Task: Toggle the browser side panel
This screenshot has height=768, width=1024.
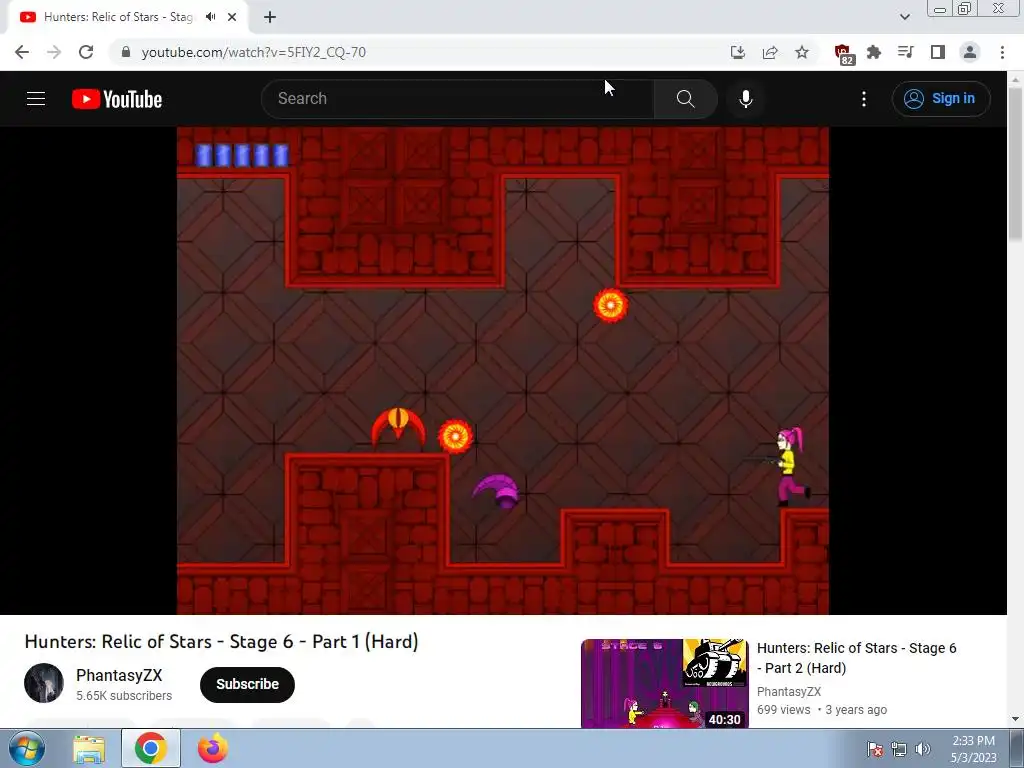Action: (x=938, y=52)
